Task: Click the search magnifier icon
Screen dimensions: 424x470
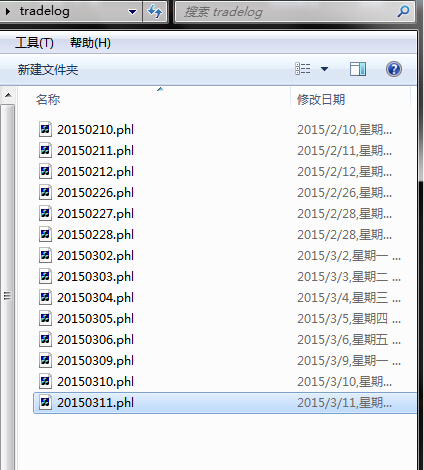Action: [x=404, y=12]
